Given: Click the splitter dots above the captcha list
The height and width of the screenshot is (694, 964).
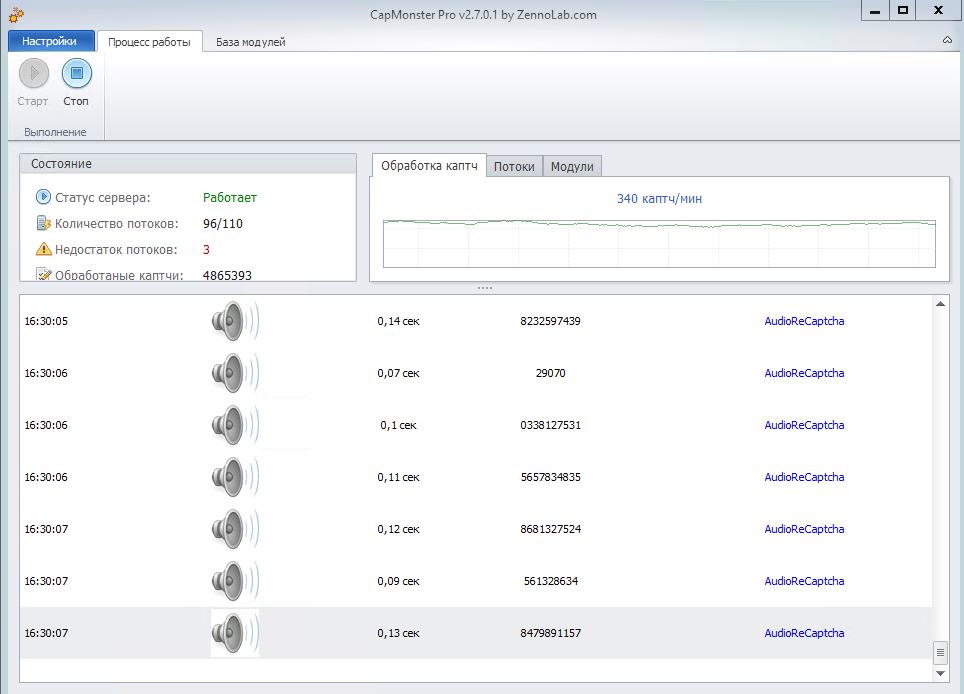Looking at the screenshot, I should coord(485,288).
